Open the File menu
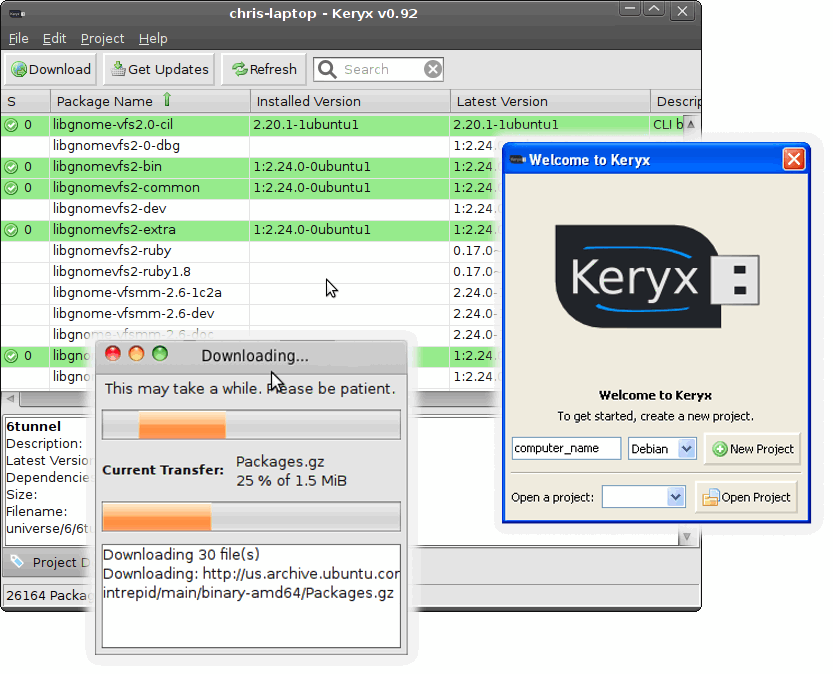This screenshot has width=833, height=674. [x=19, y=39]
